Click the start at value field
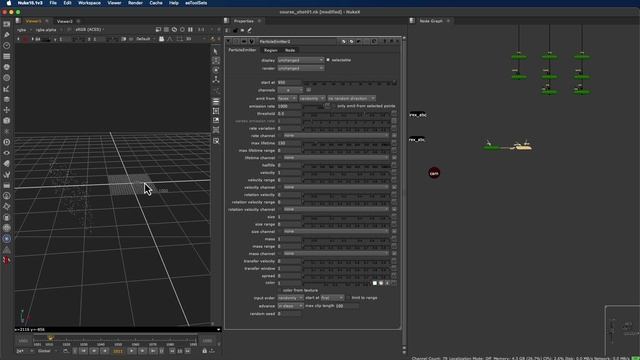 point(289,82)
